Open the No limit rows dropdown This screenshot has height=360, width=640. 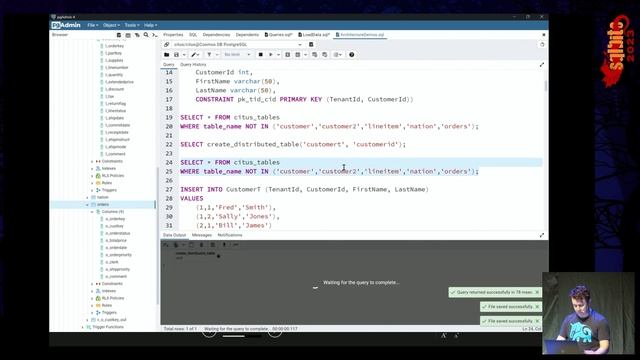click(237, 55)
